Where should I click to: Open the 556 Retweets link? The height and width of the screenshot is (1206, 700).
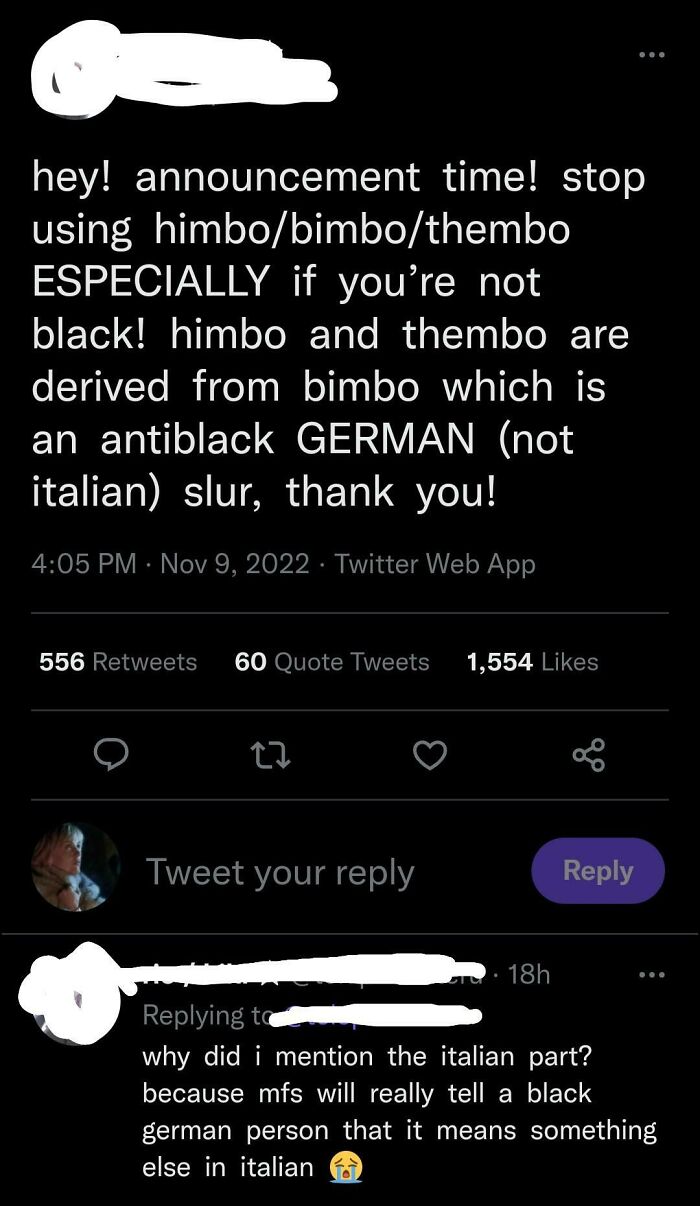(x=116, y=661)
